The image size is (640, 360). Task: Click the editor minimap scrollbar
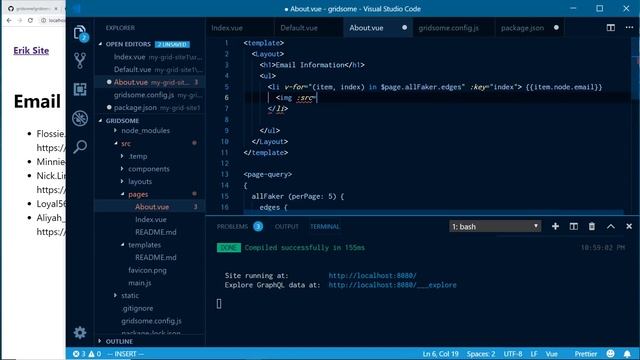click(x=636, y=69)
